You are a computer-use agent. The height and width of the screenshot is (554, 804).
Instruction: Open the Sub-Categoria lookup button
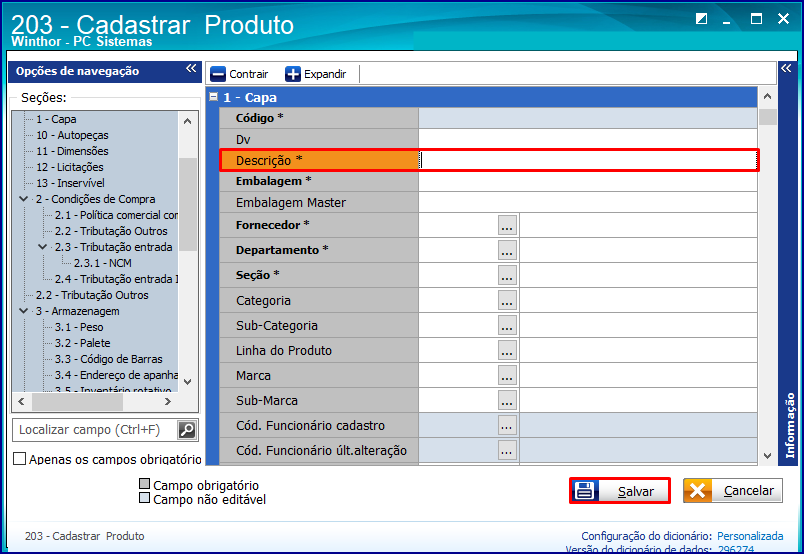(507, 325)
